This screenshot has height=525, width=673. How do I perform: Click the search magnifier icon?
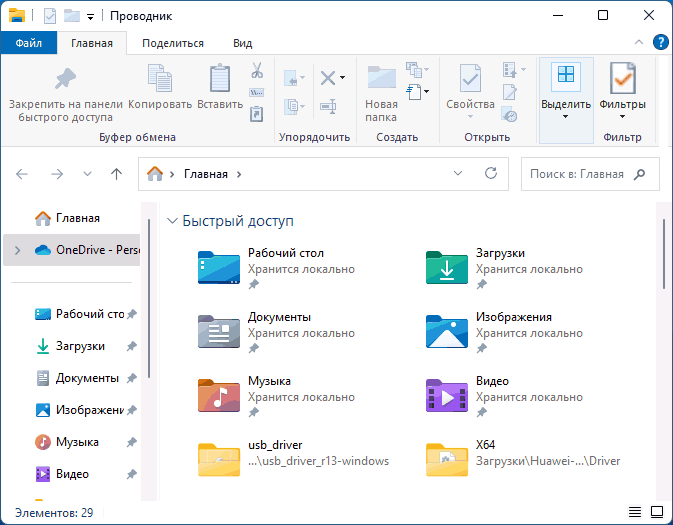click(640, 174)
